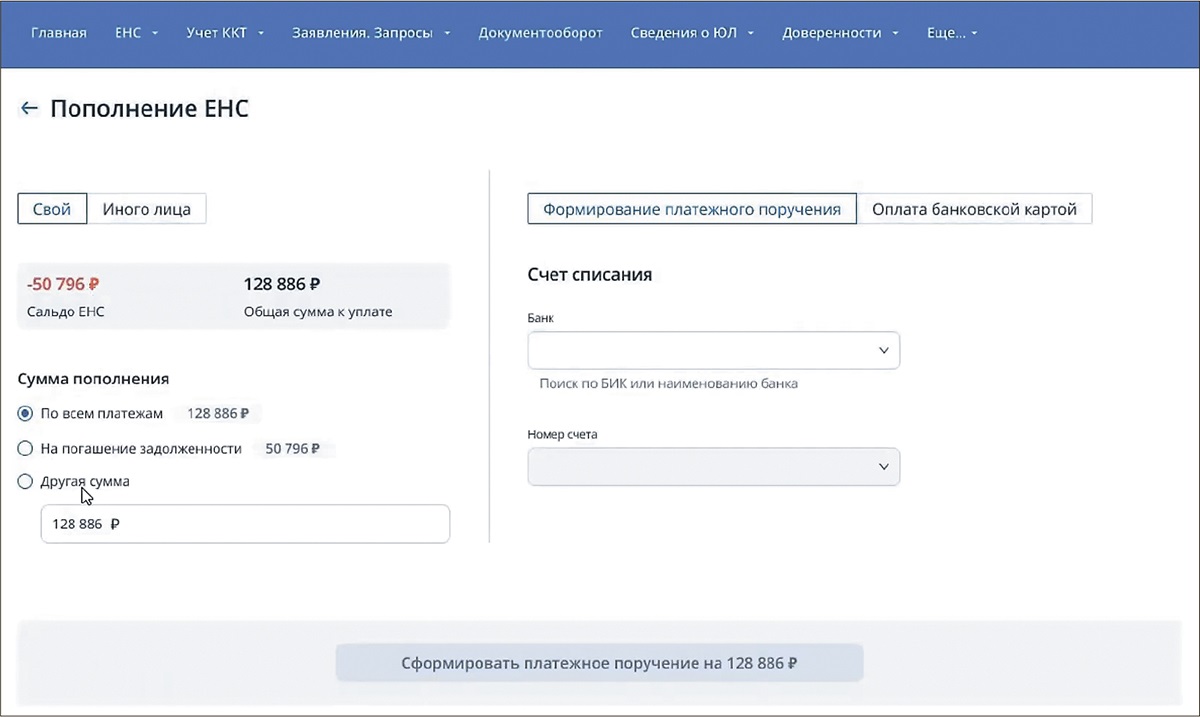Expand the Еще... menu
The image size is (1200, 717).
(x=952, y=33)
